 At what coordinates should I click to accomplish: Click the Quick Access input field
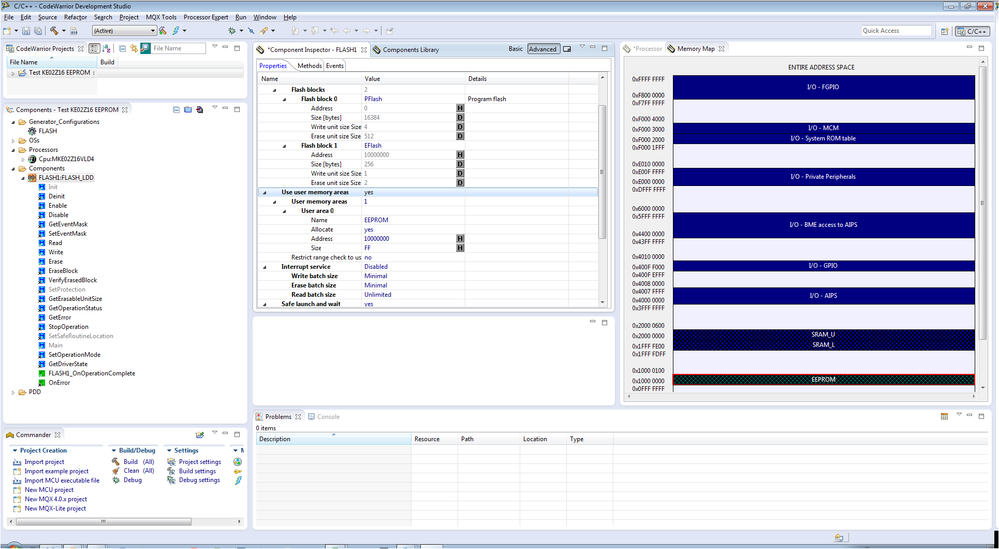coord(896,31)
